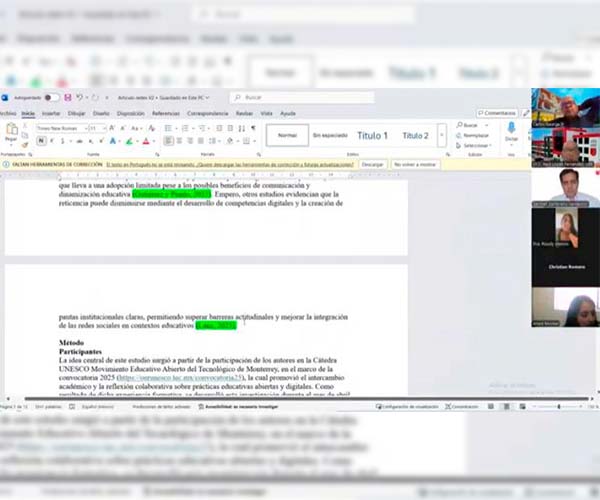Click the Redo icon in title bar

coord(95,98)
